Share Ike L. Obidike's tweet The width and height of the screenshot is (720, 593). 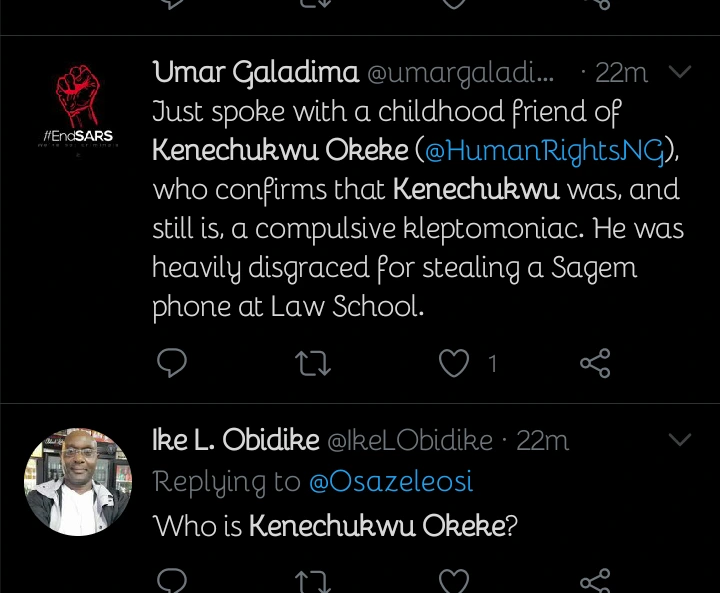point(596,580)
